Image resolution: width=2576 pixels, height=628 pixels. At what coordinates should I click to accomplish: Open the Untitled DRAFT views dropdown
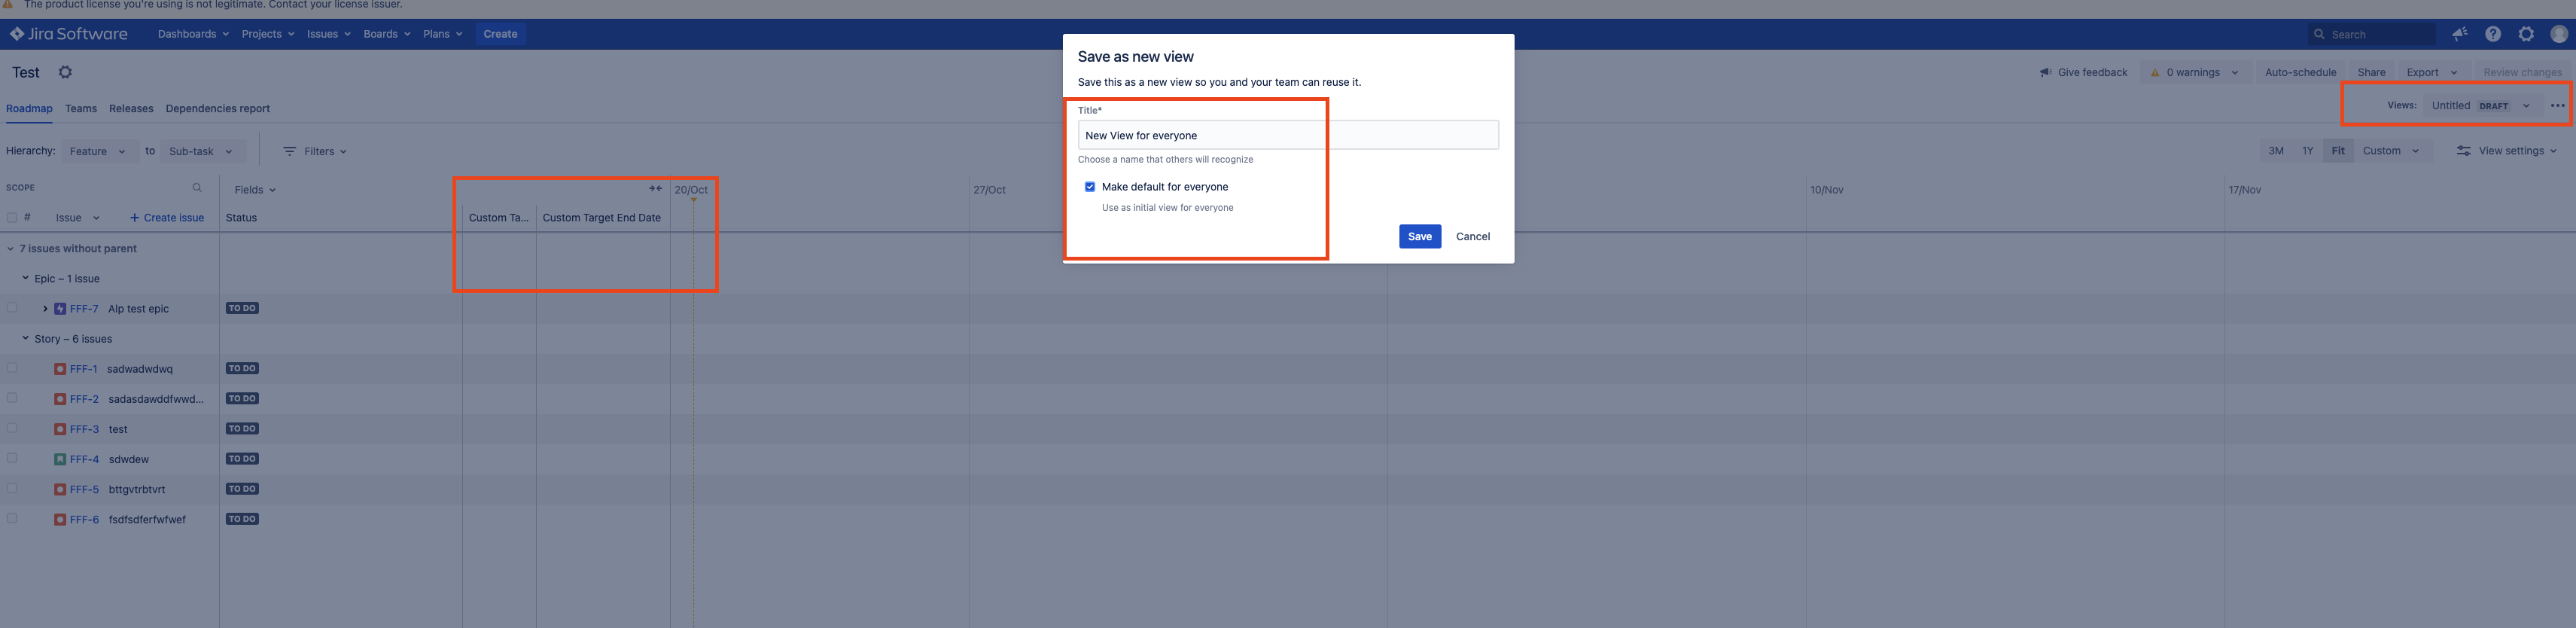tap(2481, 105)
